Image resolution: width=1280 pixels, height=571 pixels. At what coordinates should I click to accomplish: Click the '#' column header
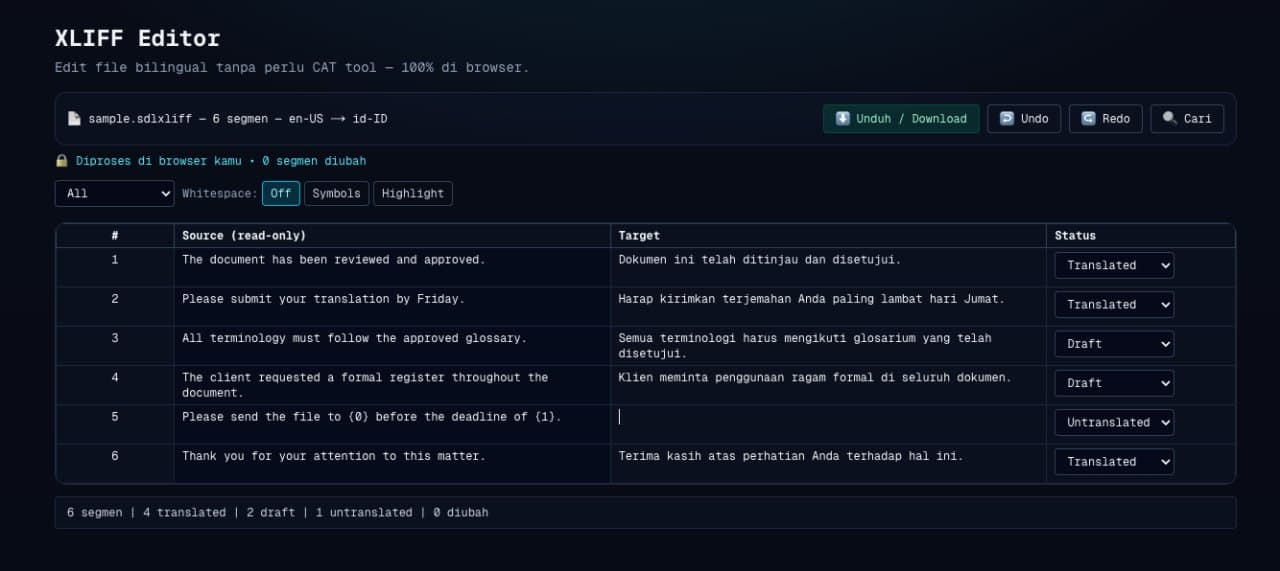point(115,236)
